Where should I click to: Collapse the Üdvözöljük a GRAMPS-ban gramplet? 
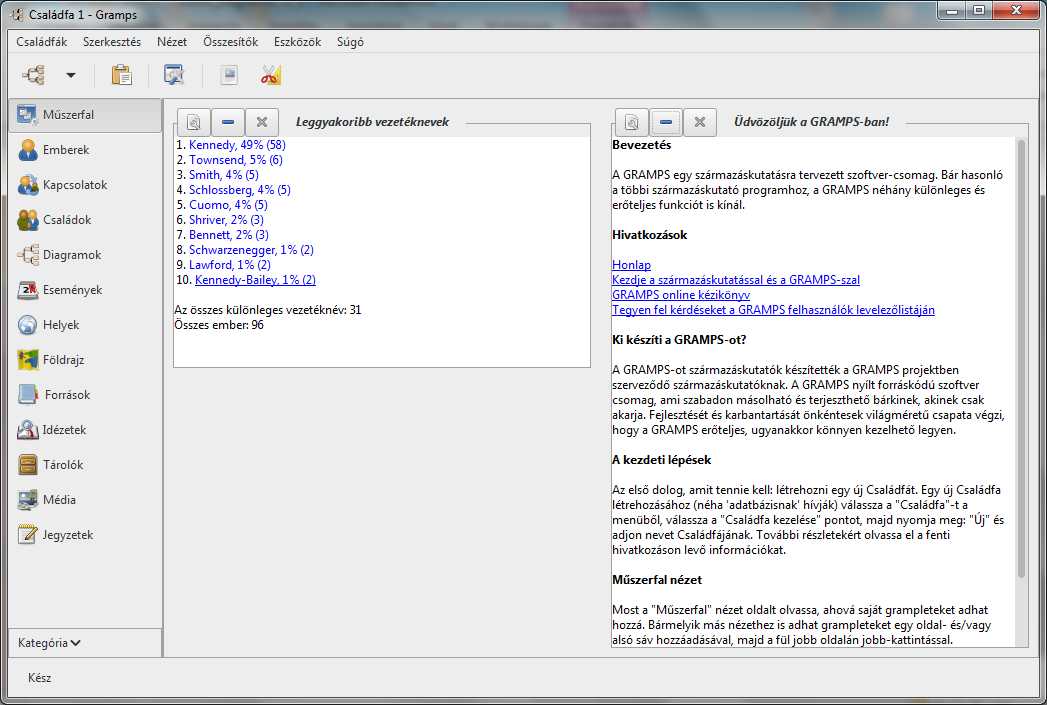666,122
